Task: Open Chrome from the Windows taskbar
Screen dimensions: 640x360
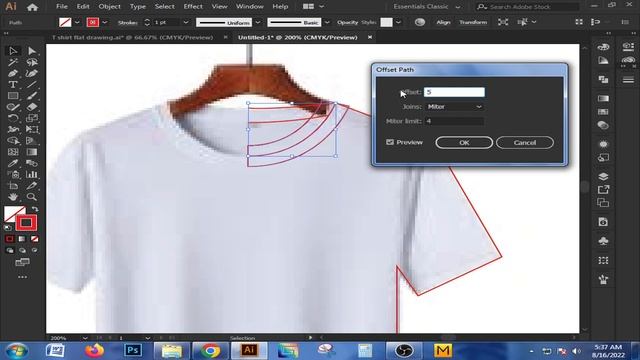Action: pyautogui.click(x=211, y=351)
